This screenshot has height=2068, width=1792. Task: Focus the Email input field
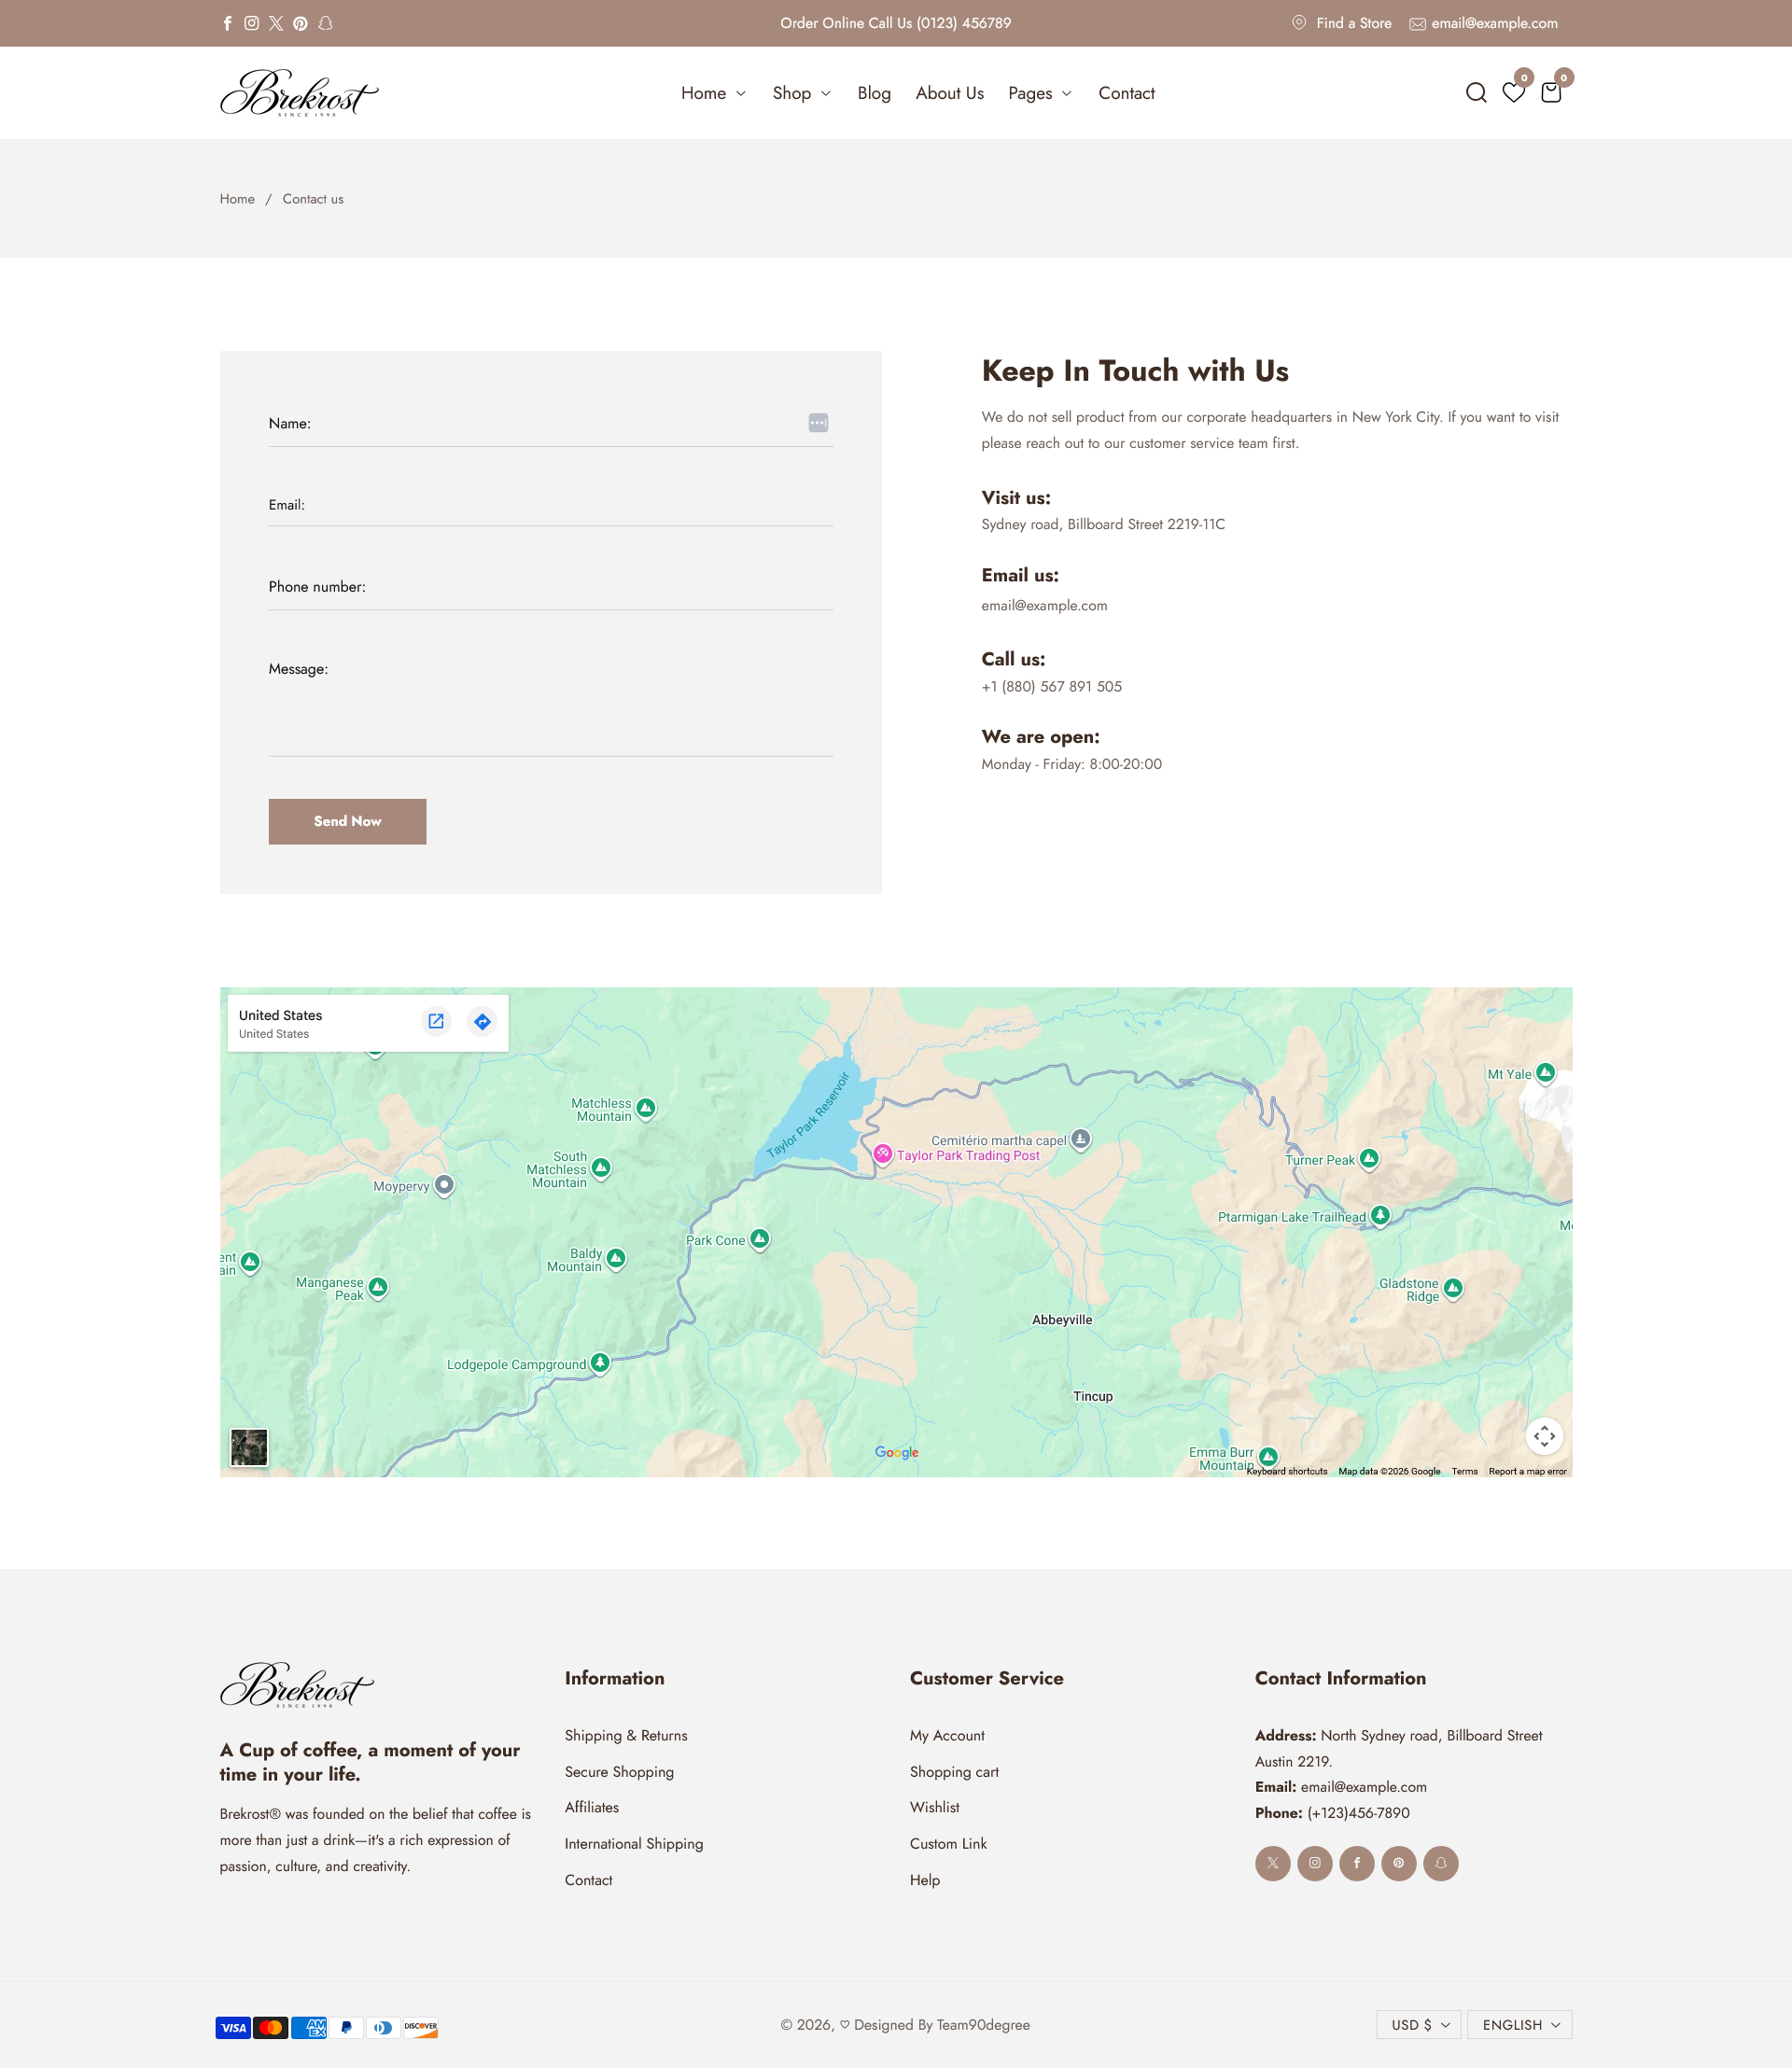pyautogui.click(x=551, y=505)
